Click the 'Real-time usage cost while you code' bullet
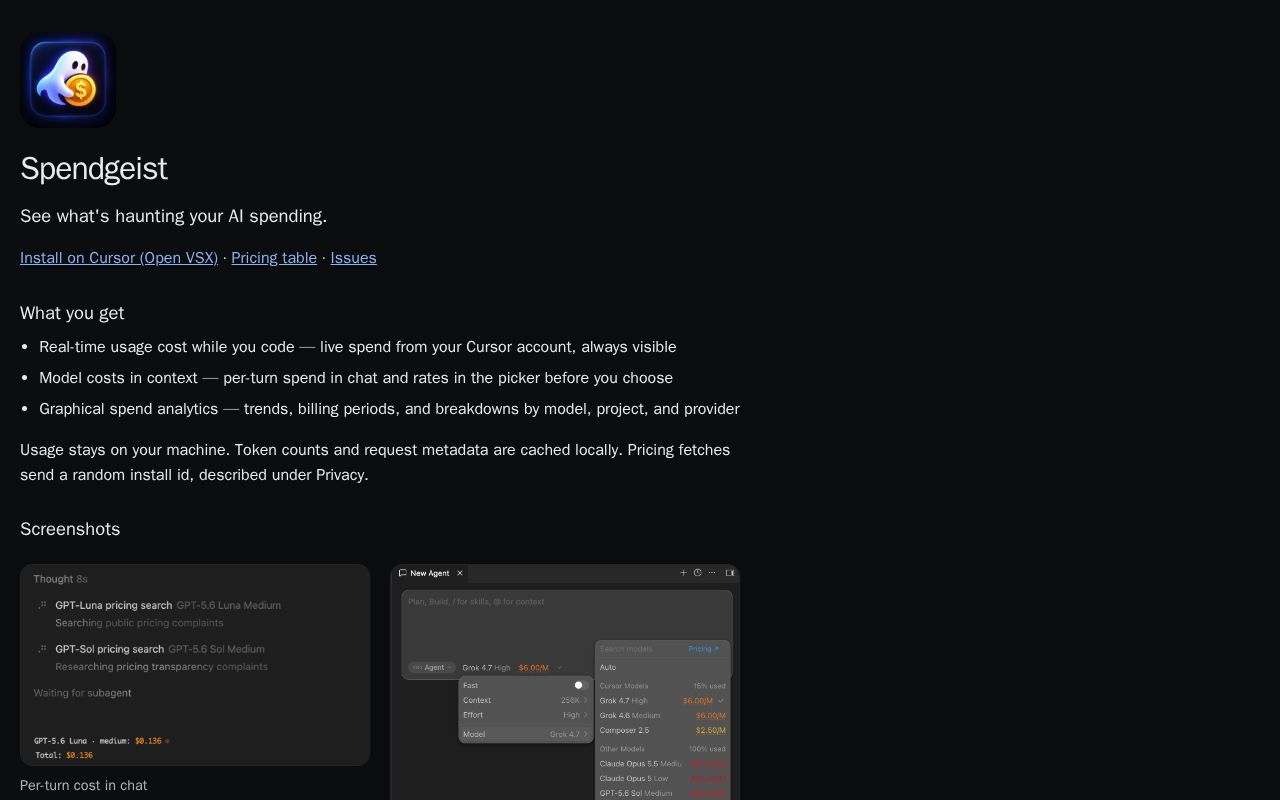The width and height of the screenshot is (1280, 800). point(358,347)
